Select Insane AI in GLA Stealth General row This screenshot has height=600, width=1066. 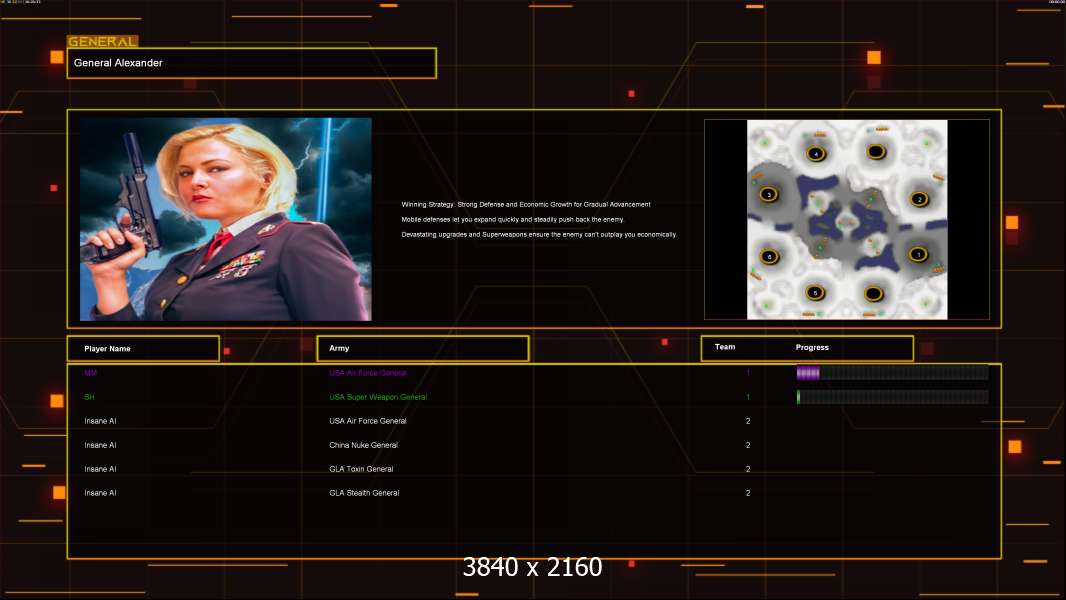pyautogui.click(x=100, y=493)
